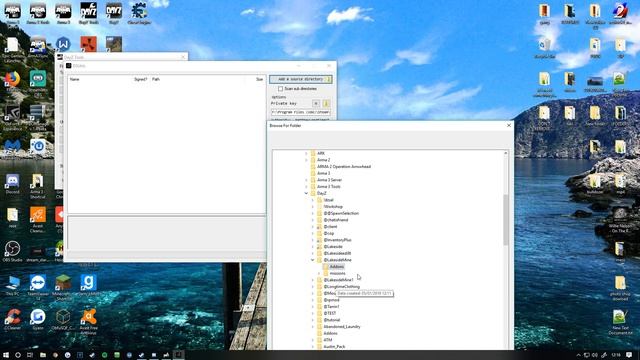This screenshot has height=360, width=640.
Task: Enable the Scan sub directories checkbox
Action: tap(280, 89)
